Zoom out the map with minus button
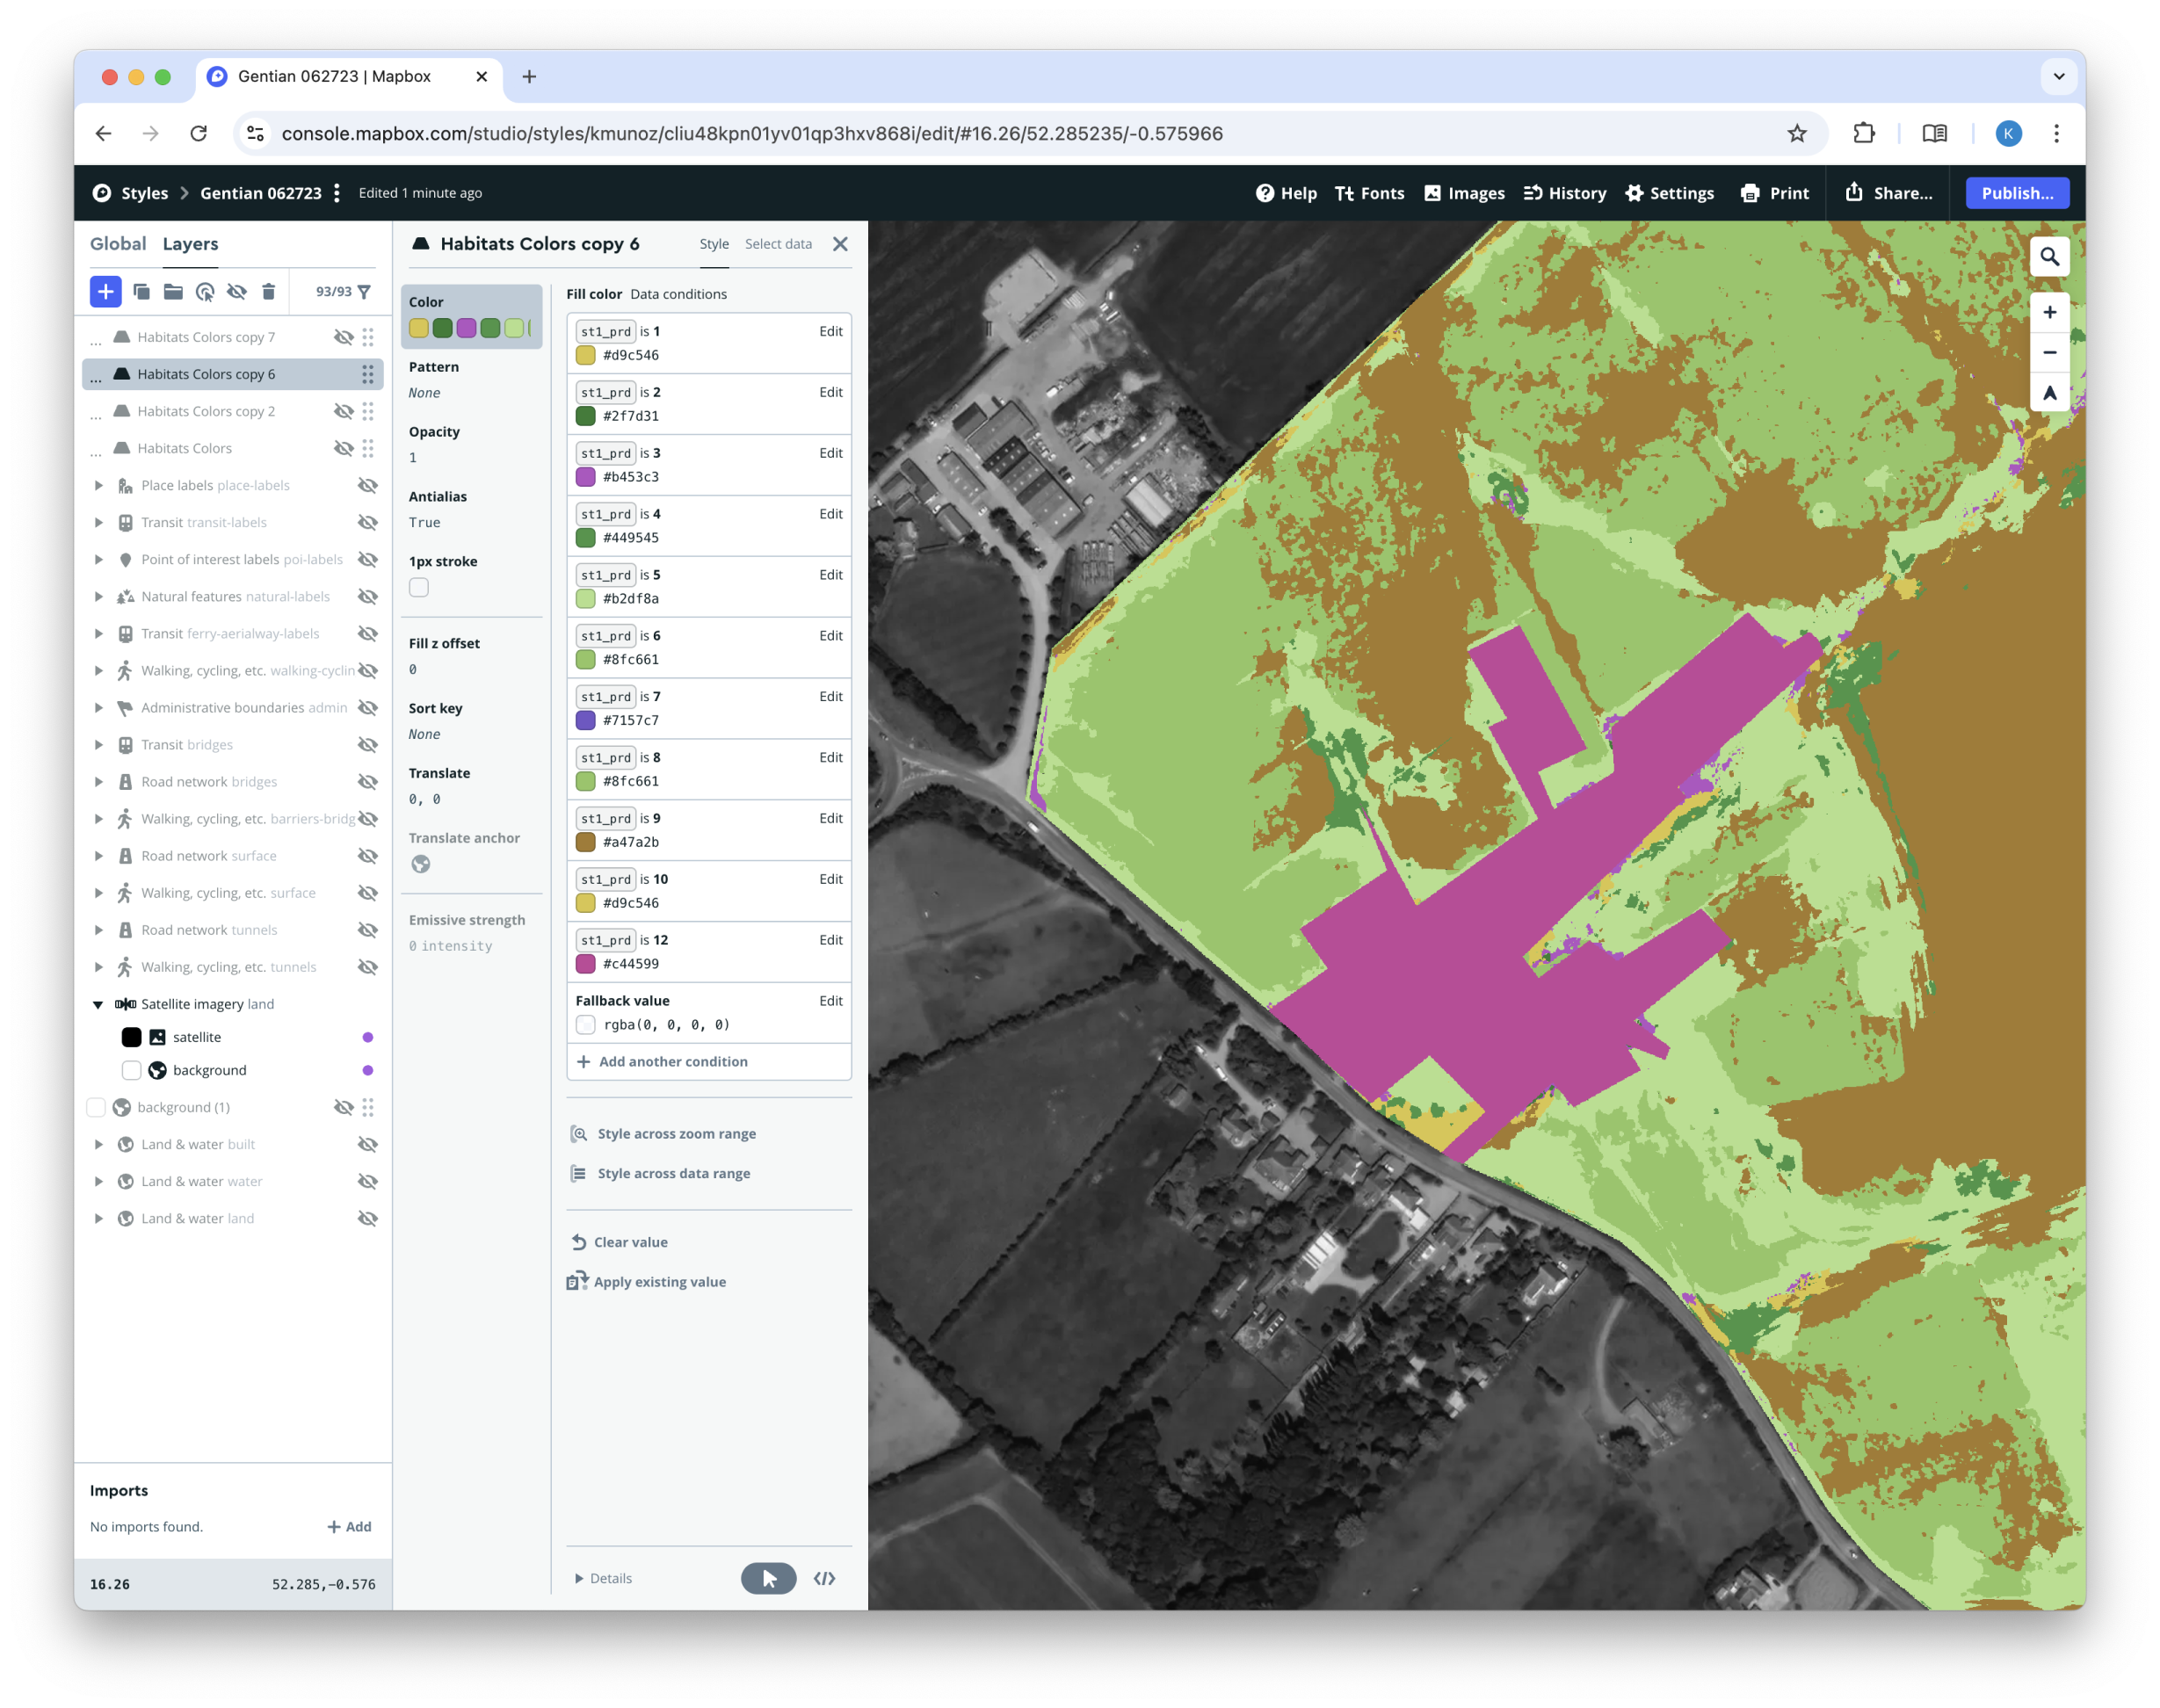This screenshot has width=2160, height=1708. click(2048, 352)
